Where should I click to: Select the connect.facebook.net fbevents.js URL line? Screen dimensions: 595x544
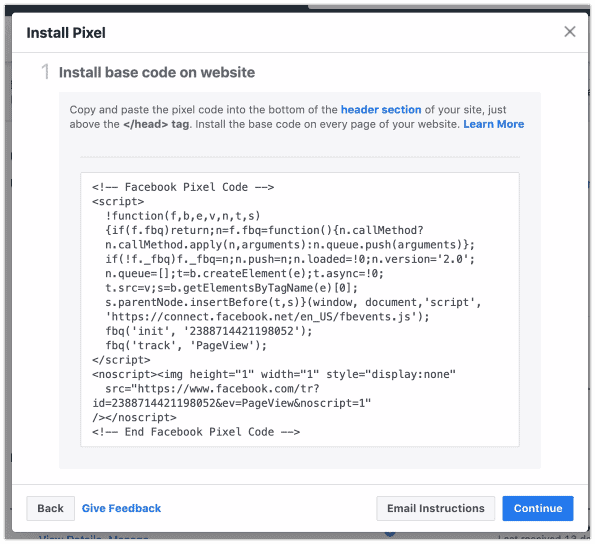[x=267, y=317]
